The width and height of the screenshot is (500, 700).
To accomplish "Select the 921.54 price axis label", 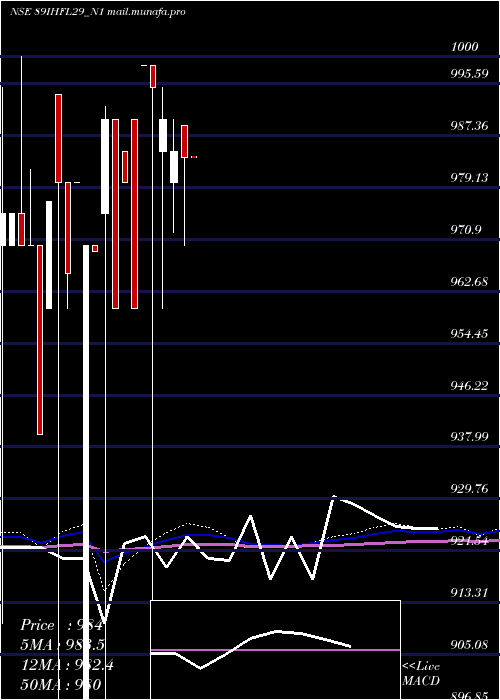I will 469,541.
